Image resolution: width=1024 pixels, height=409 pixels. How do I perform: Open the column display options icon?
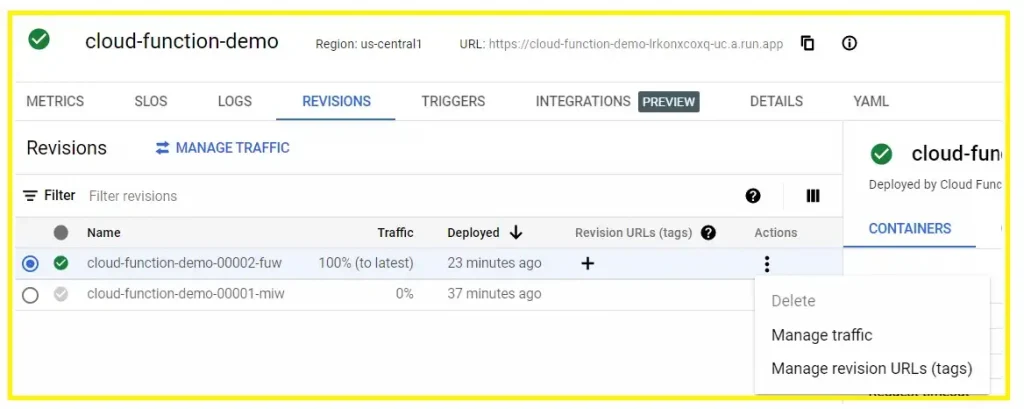pyautogui.click(x=813, y=196)
